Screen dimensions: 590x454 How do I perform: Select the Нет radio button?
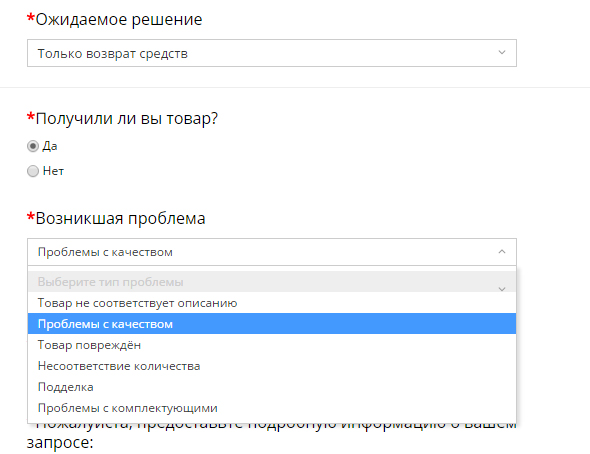click(x=33, y=171)
